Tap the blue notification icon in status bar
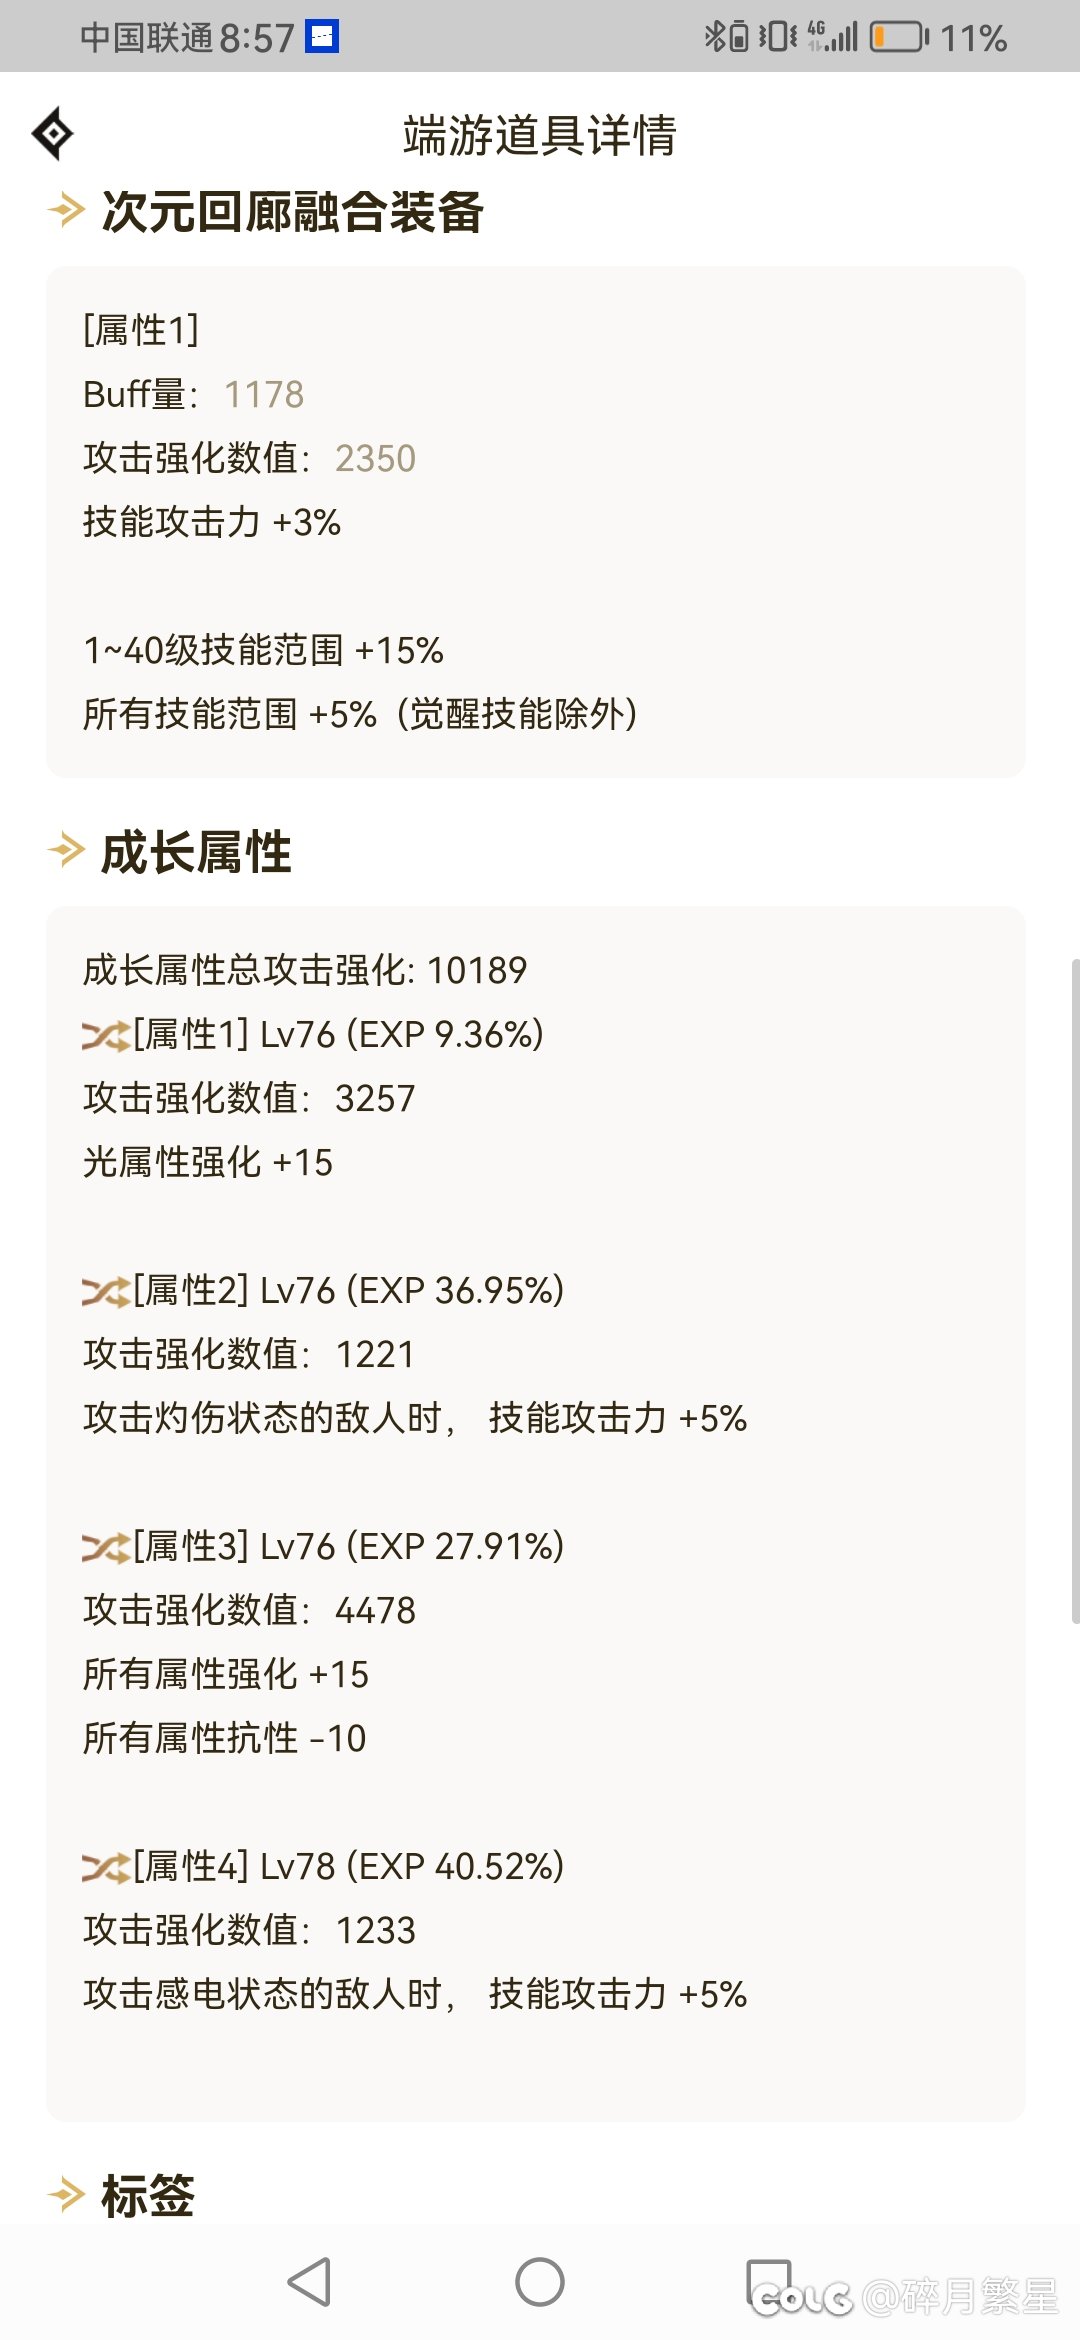The image size is (1080, 2340). [322, 37]
